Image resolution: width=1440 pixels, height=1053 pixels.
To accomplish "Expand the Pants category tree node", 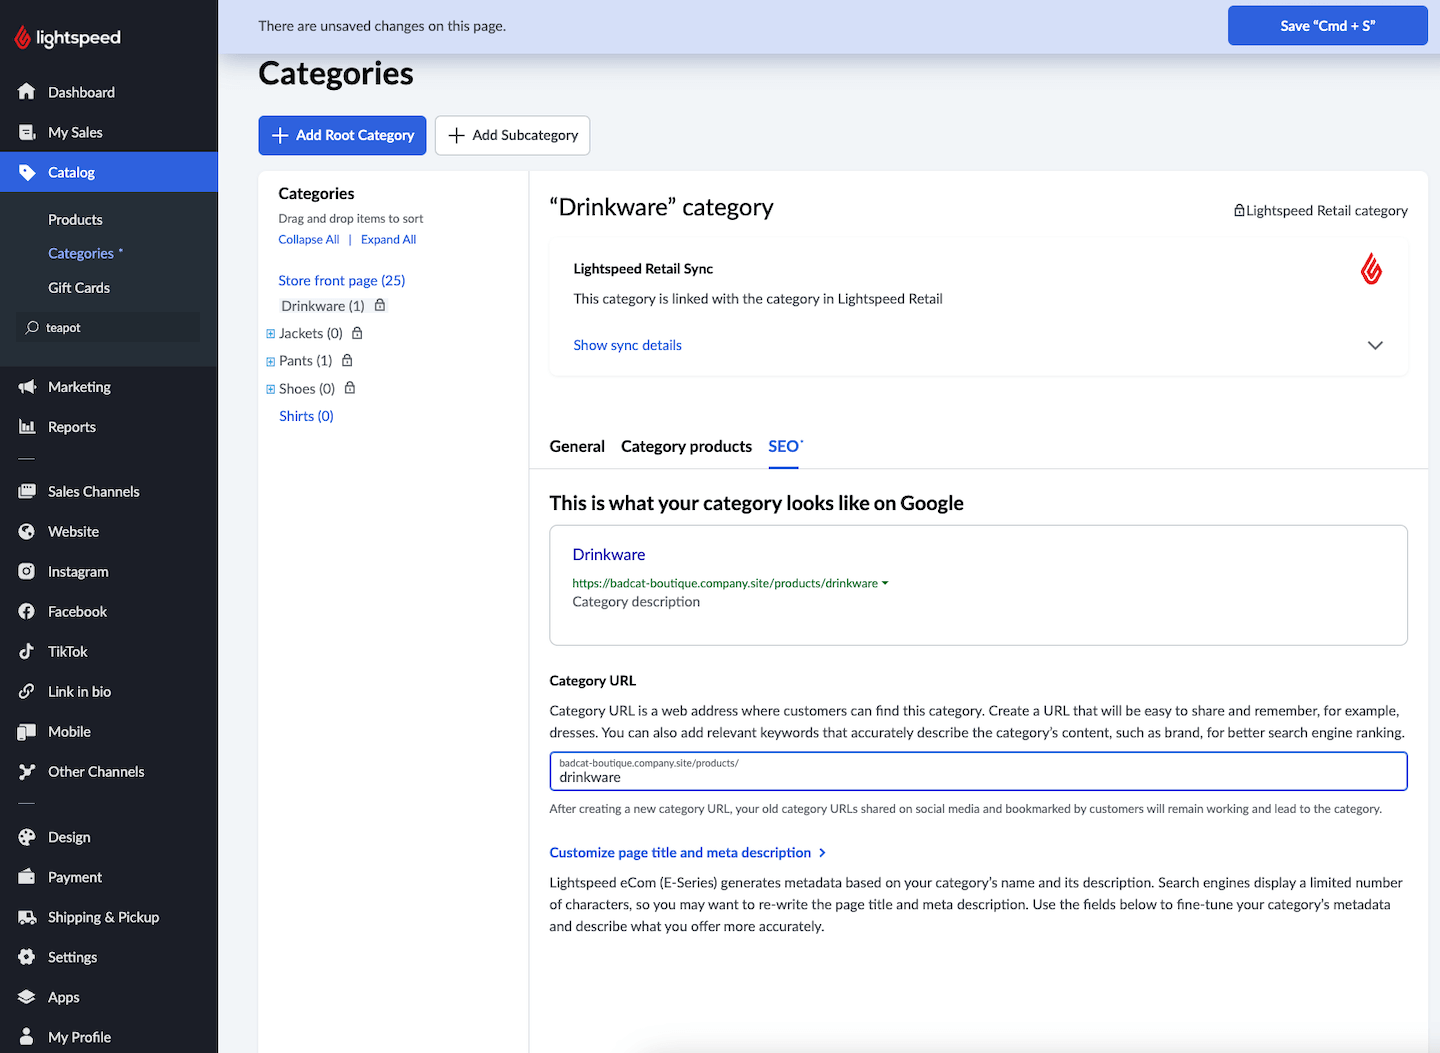I will [270, 361].
